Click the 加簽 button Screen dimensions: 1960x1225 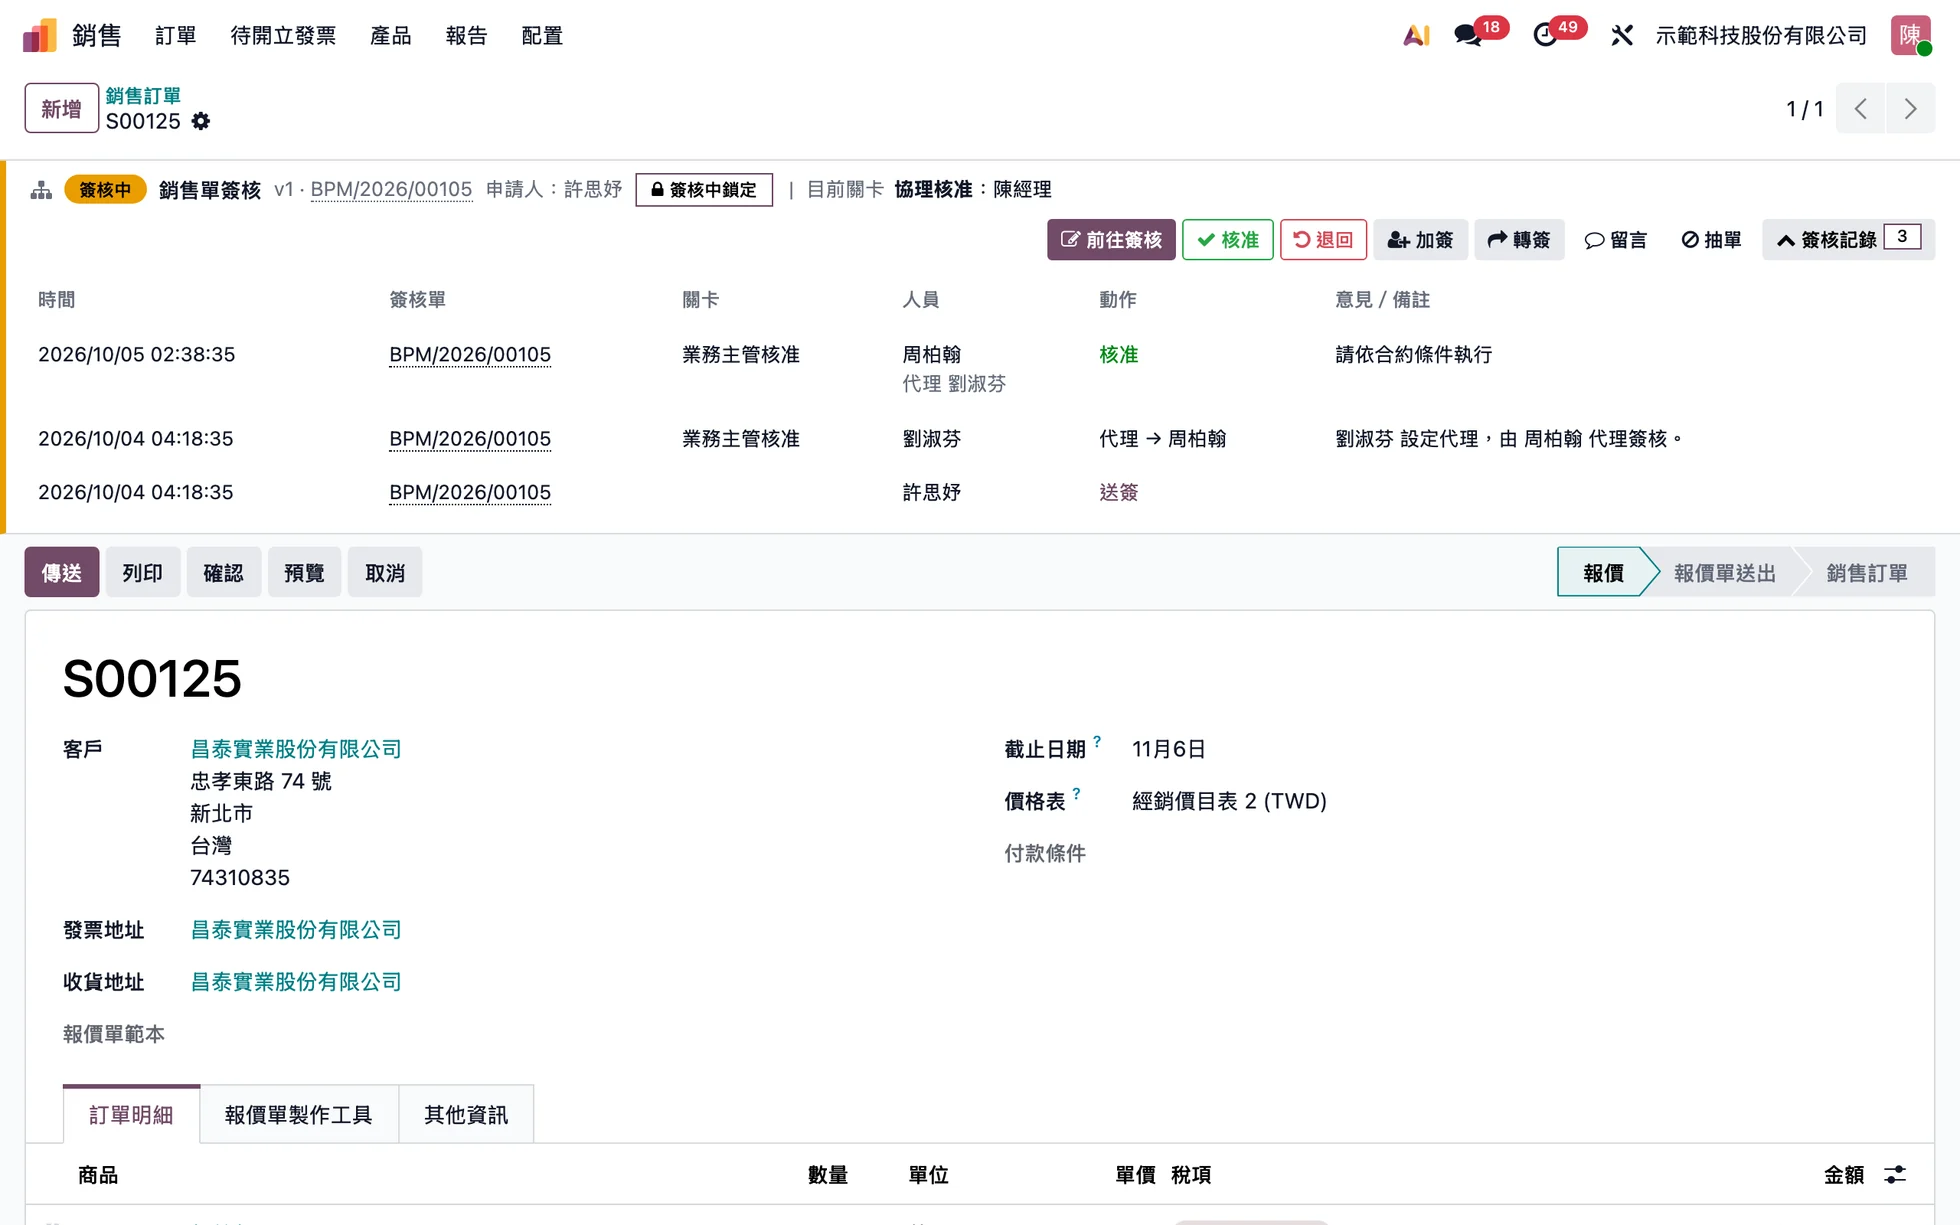(1420, 240)
